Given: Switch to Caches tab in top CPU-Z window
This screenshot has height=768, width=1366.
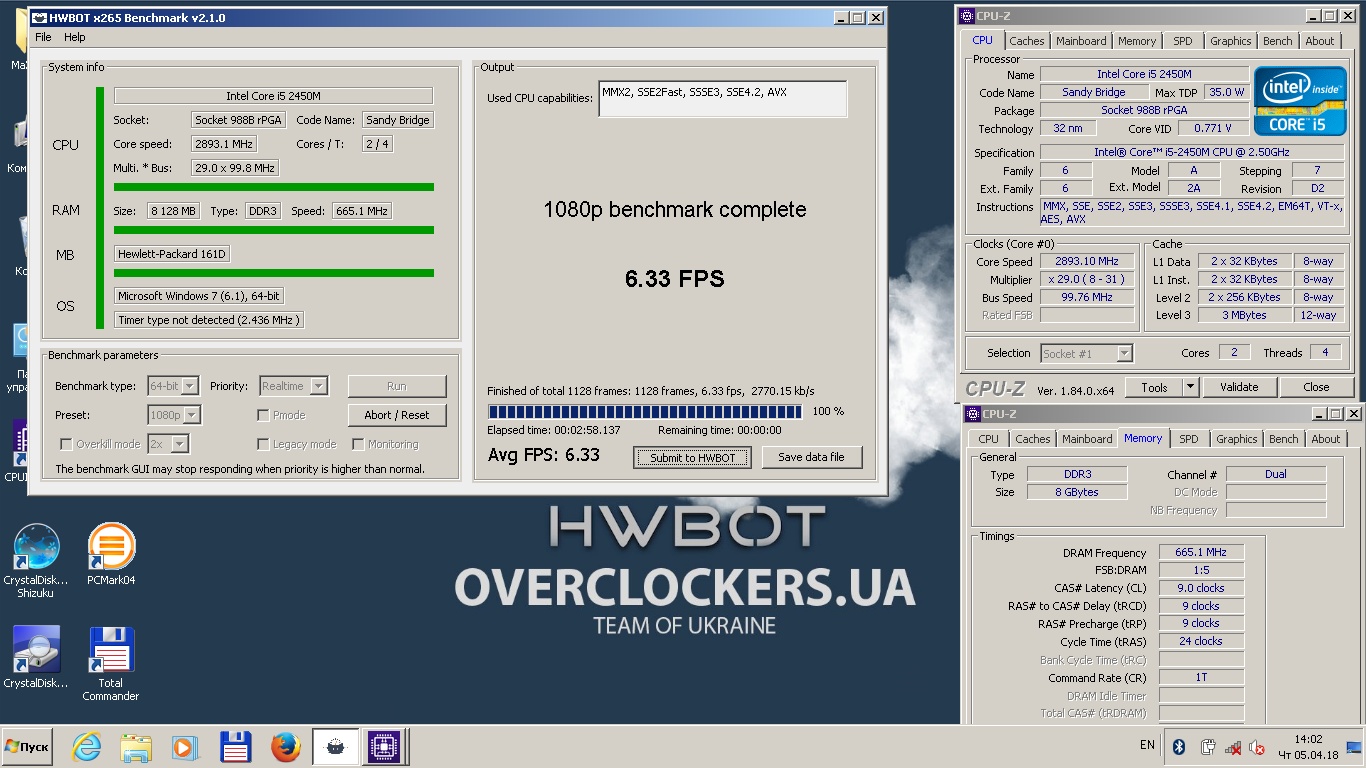Looking at the screenshot, I should 1026,41.
